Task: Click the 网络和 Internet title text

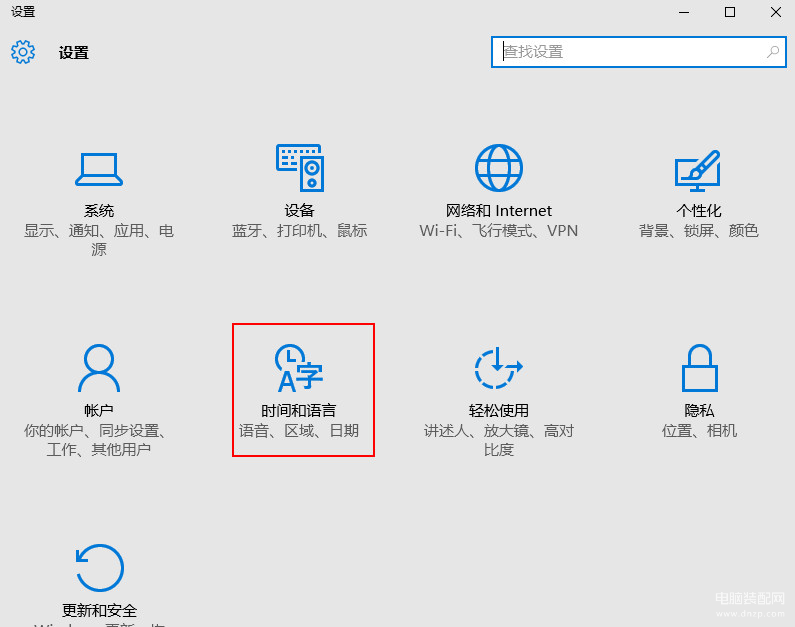Action: (x=498, y=210)
